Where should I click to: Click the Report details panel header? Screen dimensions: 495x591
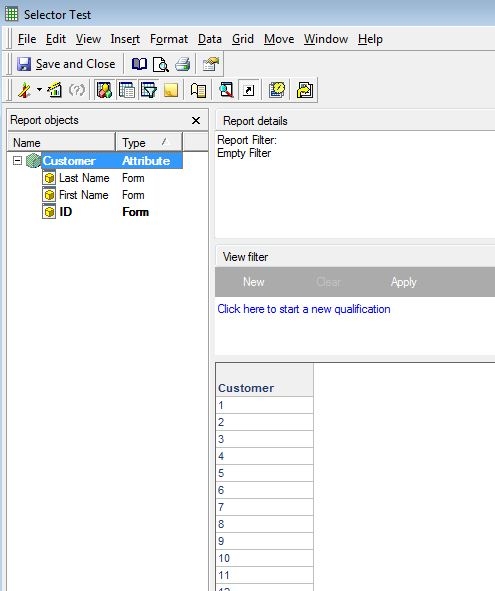(x=355, y=121)
